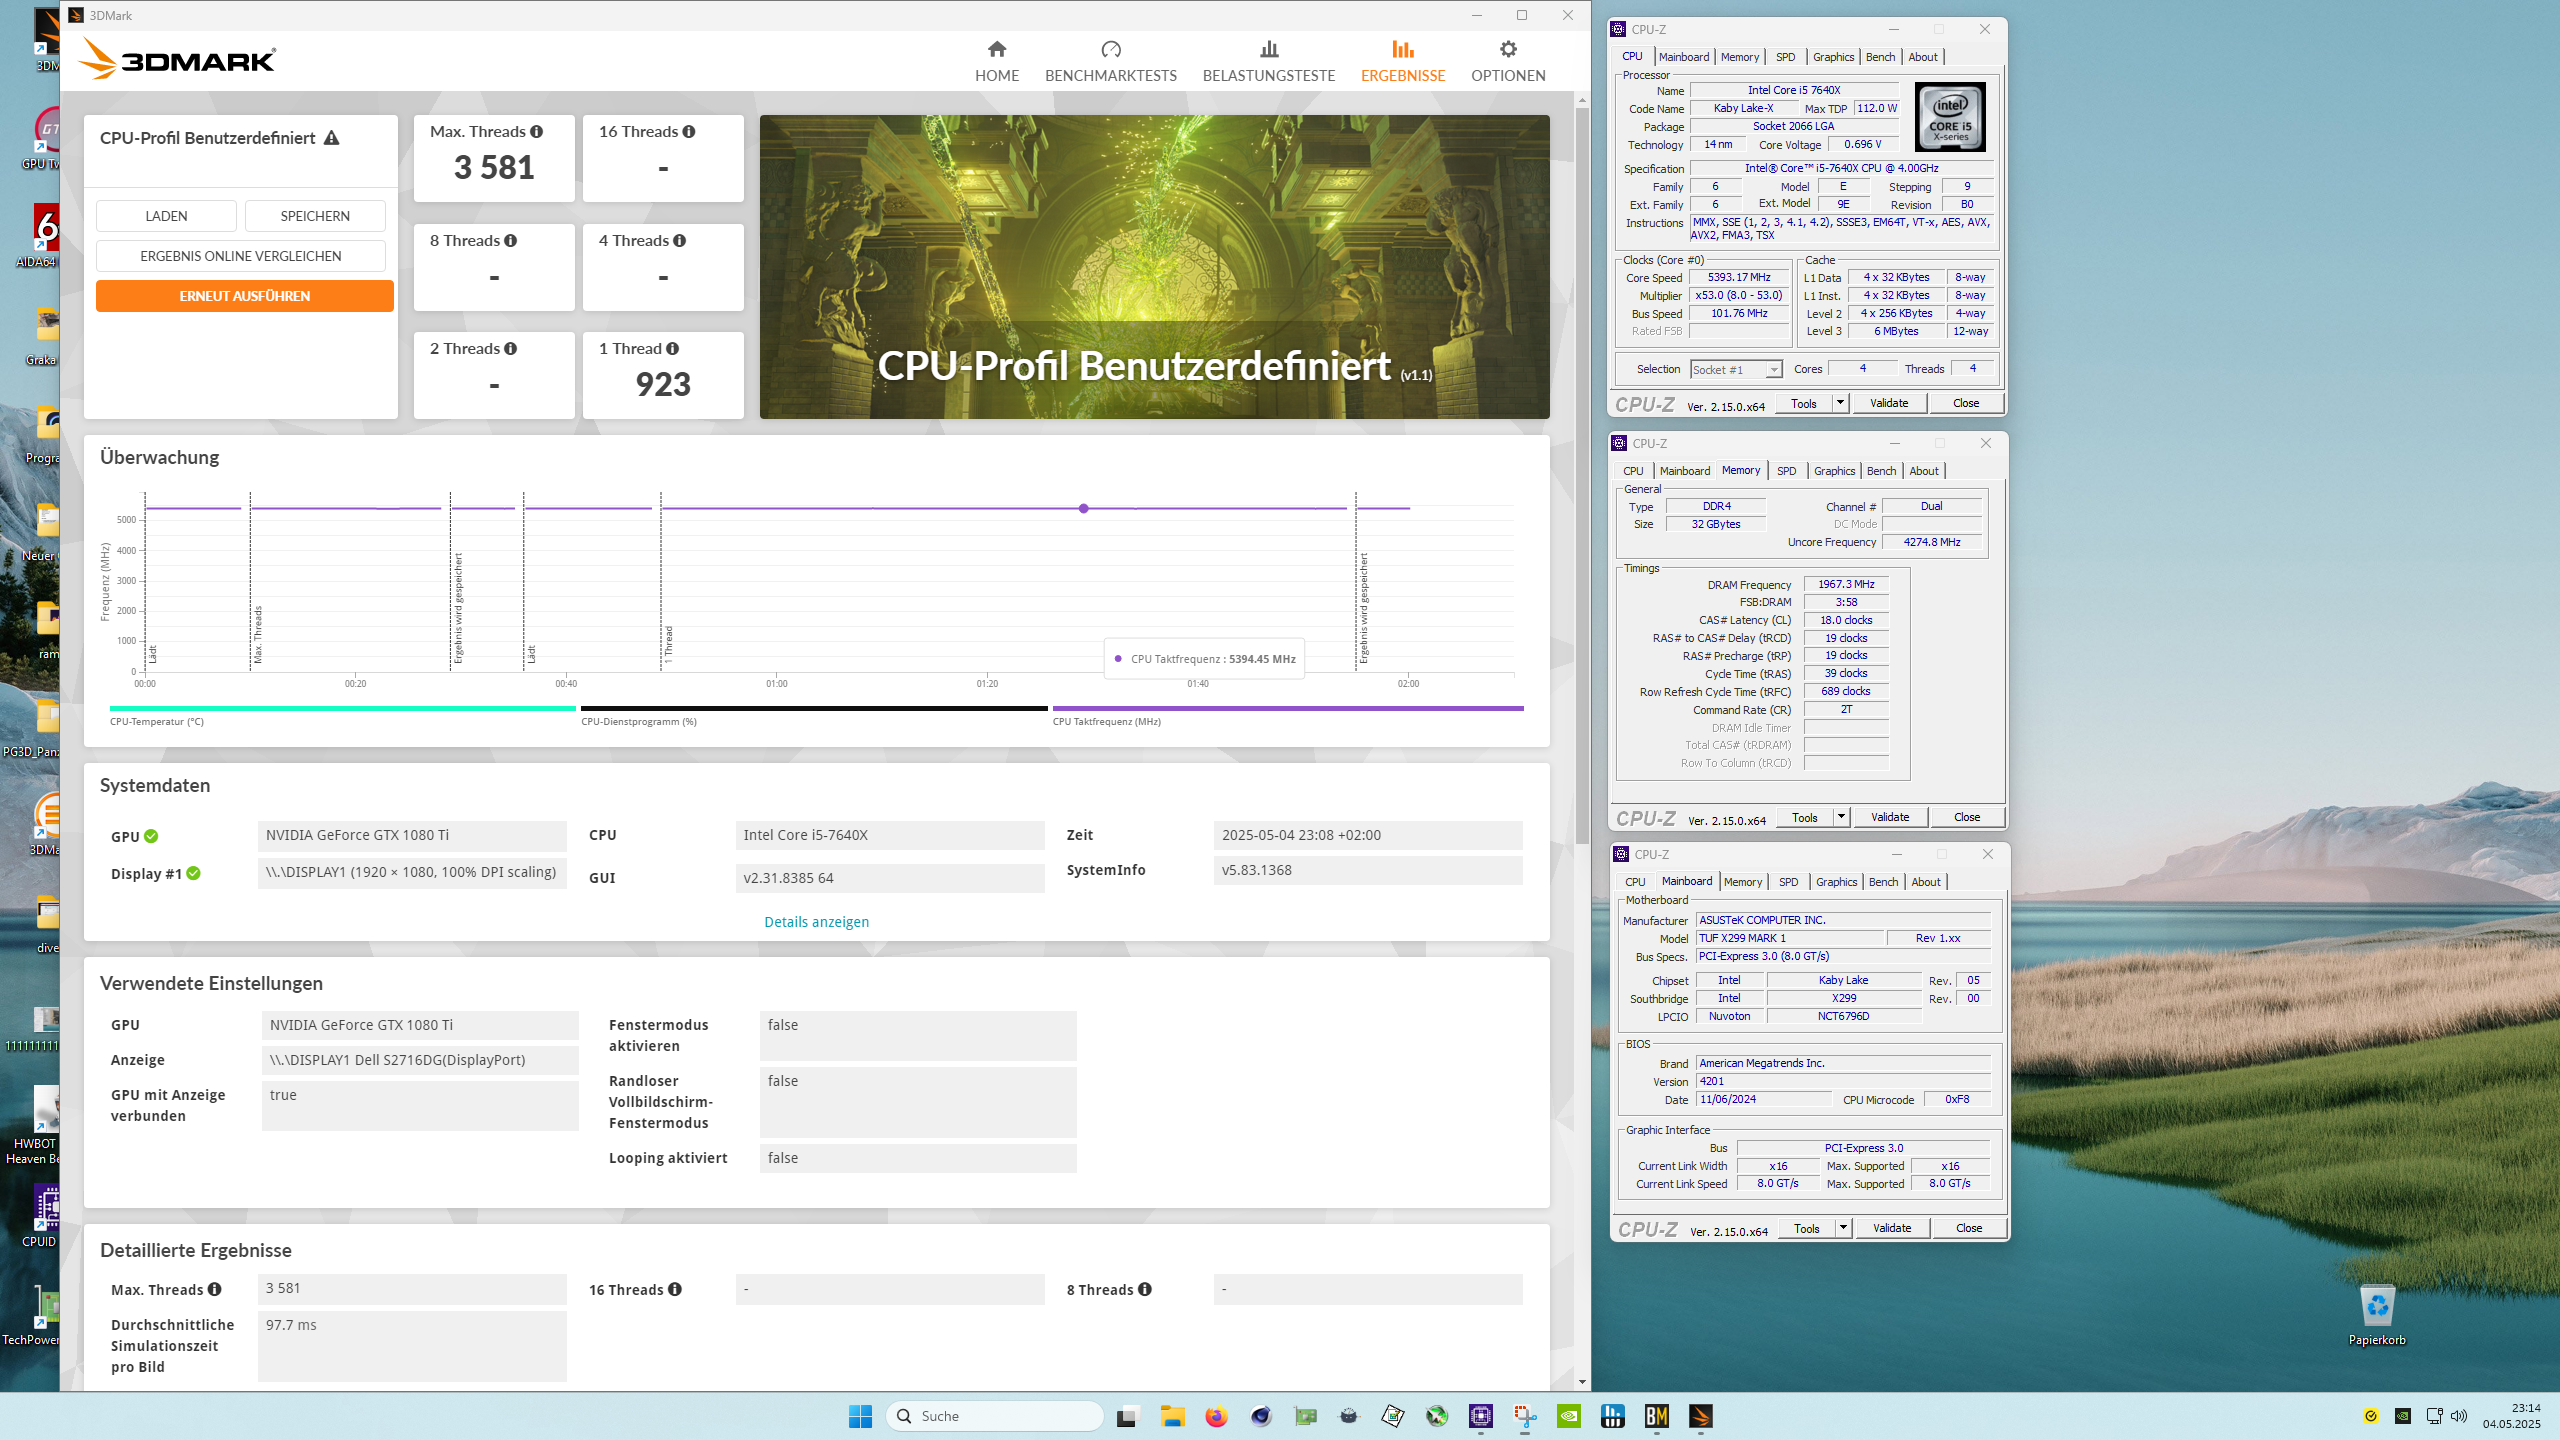Viewport: 2560px width, 1440px height.
Task: Click LADEN button to load a result
Action: point(166,216)
